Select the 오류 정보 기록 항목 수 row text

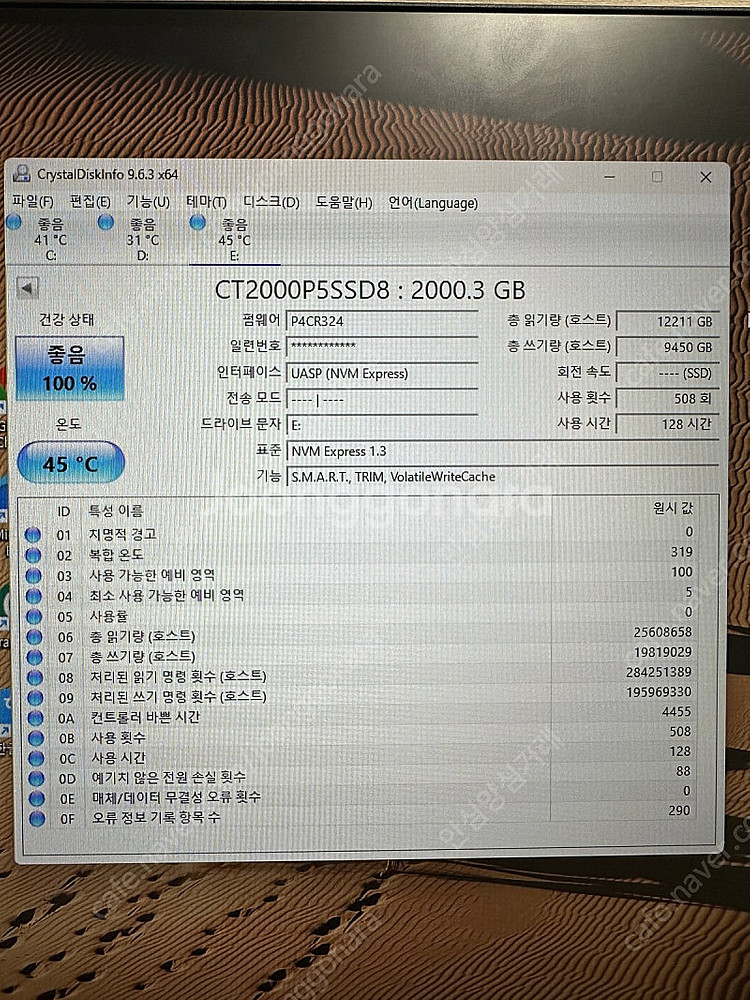156,817
